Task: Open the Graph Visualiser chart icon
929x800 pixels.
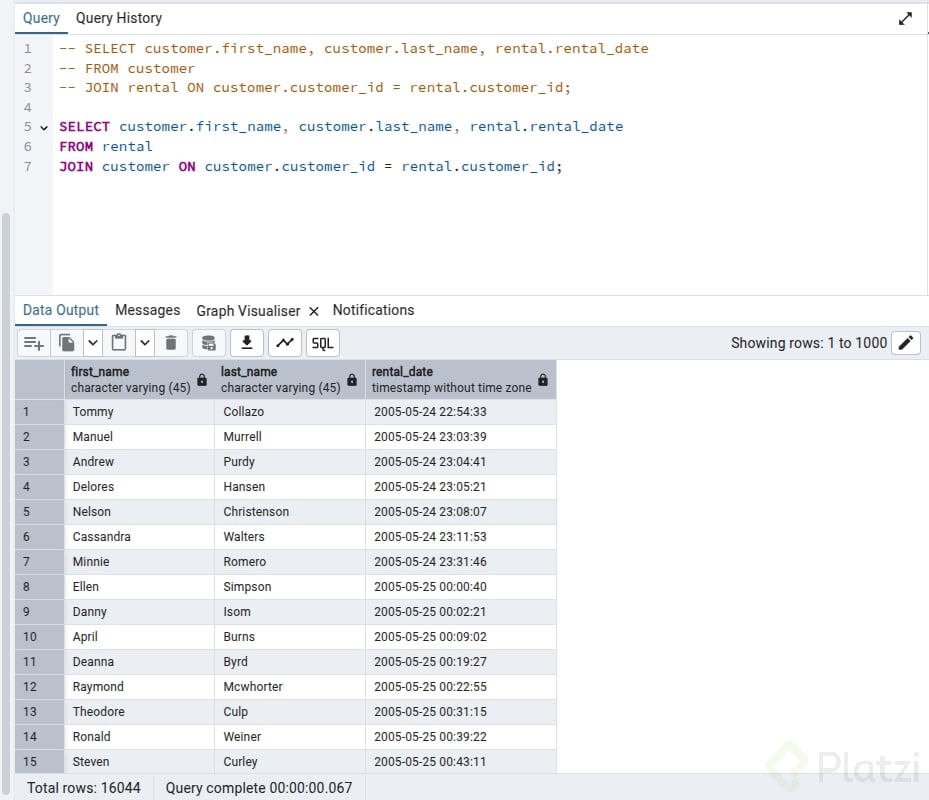Action: click(285, 343)
